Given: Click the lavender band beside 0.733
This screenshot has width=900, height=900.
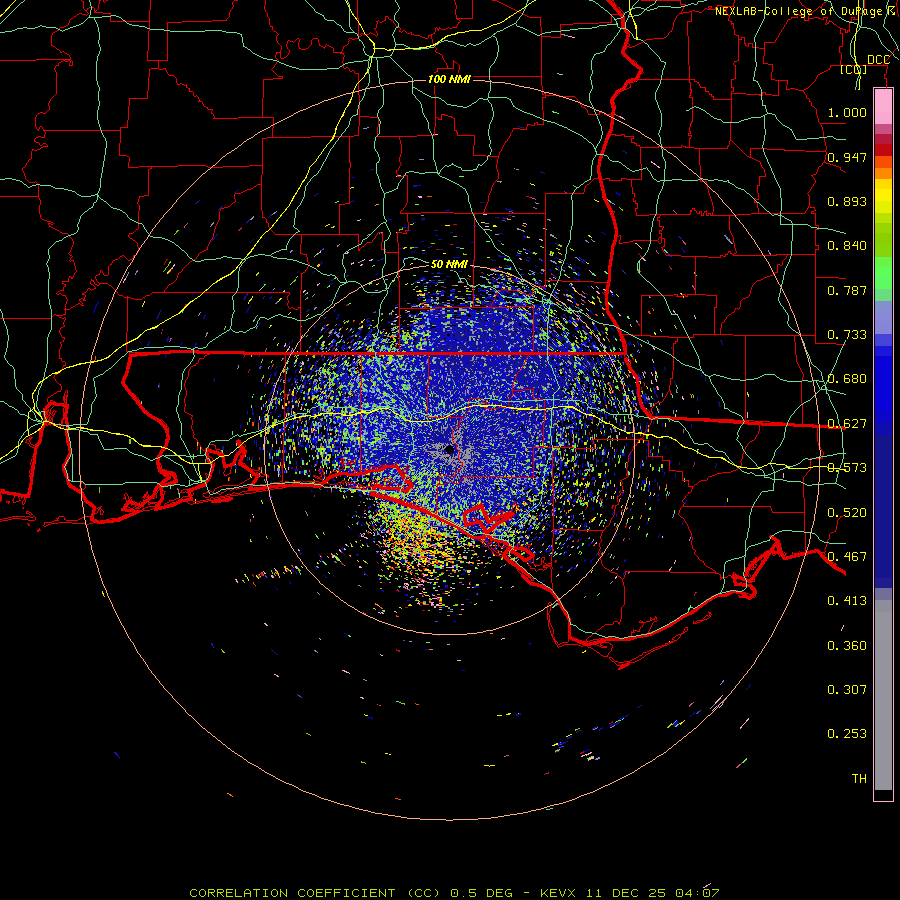Looking at the screenshot, I should coord(883,318).
